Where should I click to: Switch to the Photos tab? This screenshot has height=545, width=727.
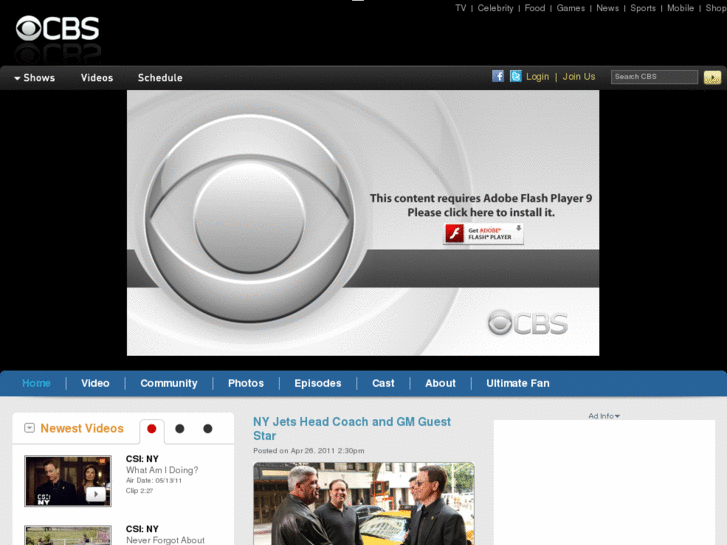(246, 383)
